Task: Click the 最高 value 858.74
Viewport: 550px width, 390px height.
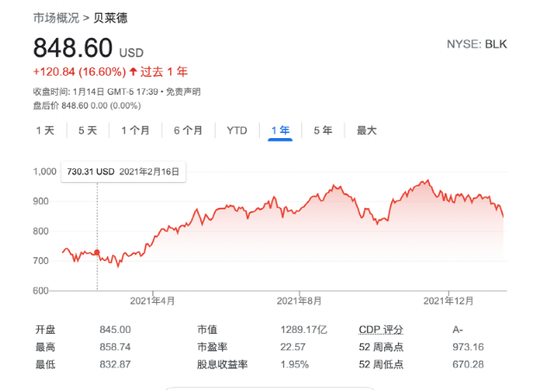Action: [115, 347]
